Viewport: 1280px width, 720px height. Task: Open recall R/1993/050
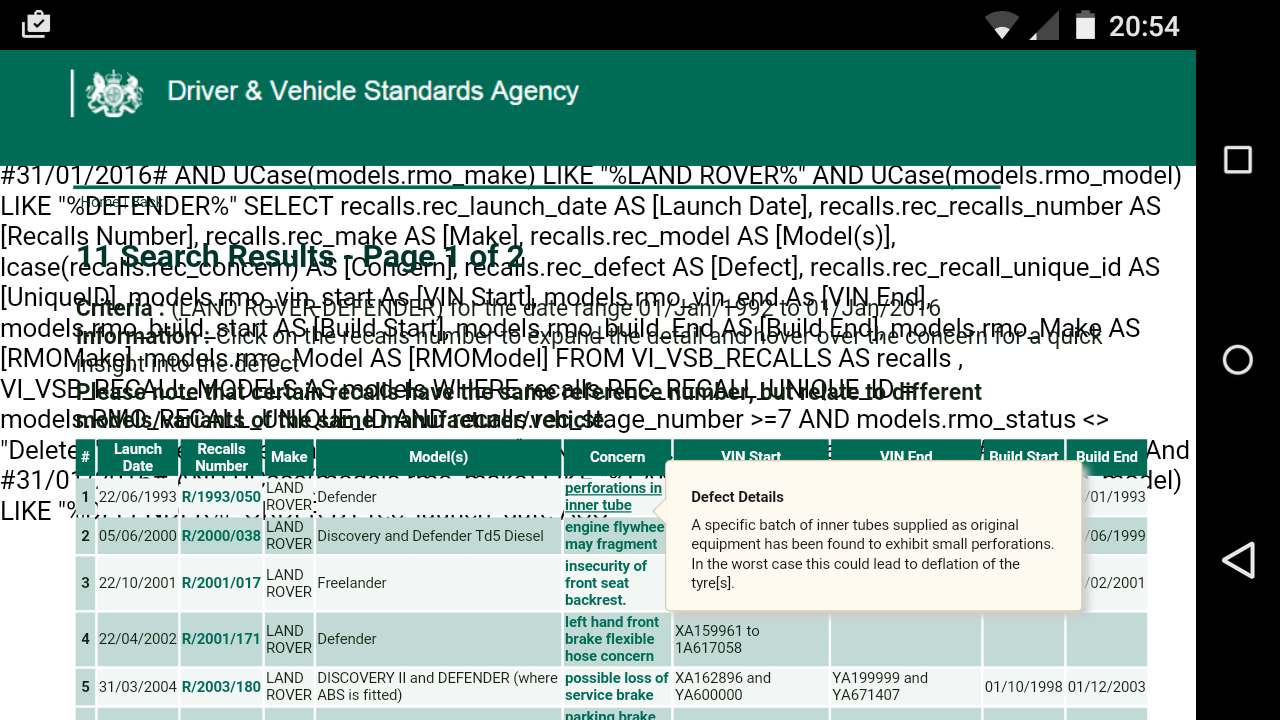[x=221, y=497]
